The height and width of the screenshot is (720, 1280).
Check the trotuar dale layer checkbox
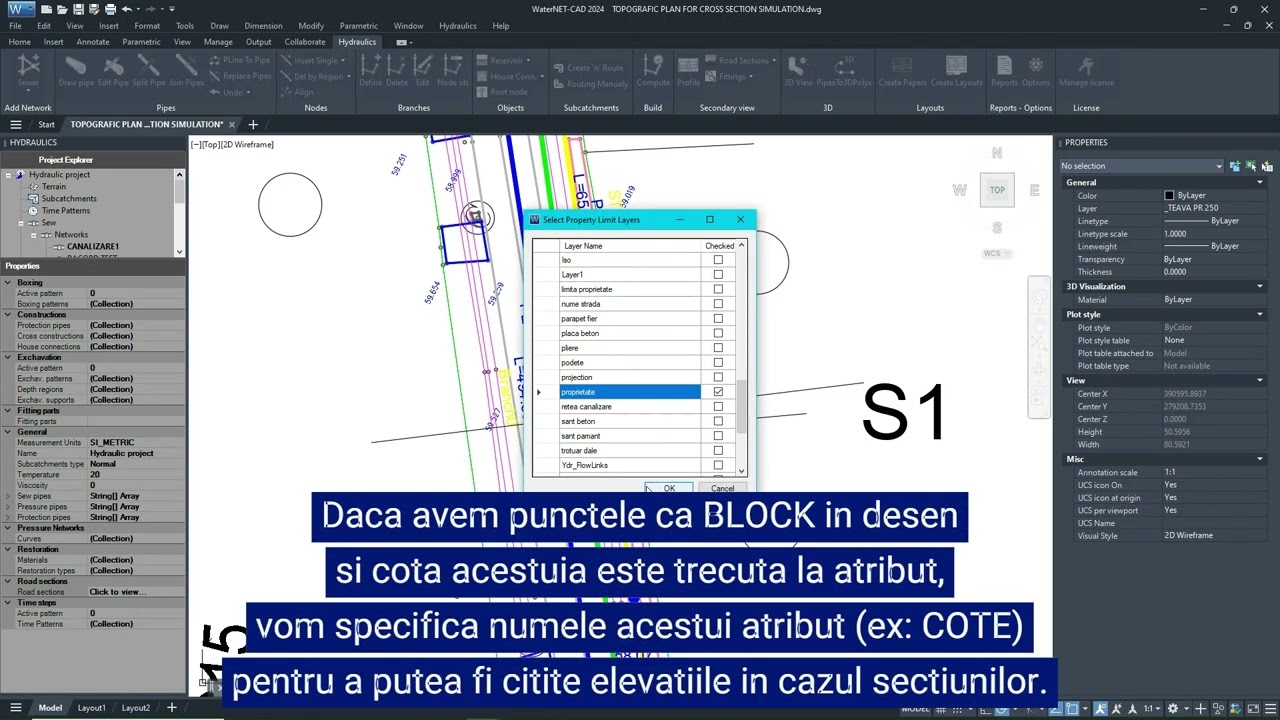(x=718, y=451)
